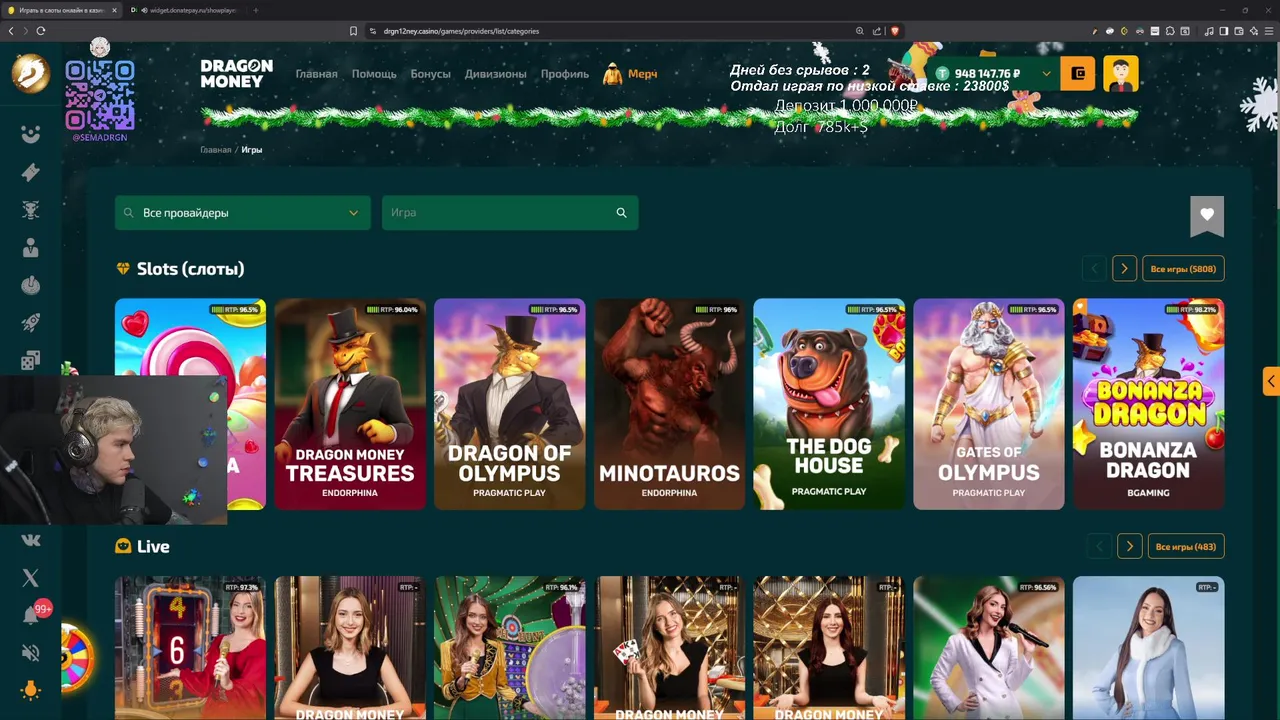Open Все игры (5808) slots list
The height and width of the screenshot is (720, 1280).
click(1183, 269)
